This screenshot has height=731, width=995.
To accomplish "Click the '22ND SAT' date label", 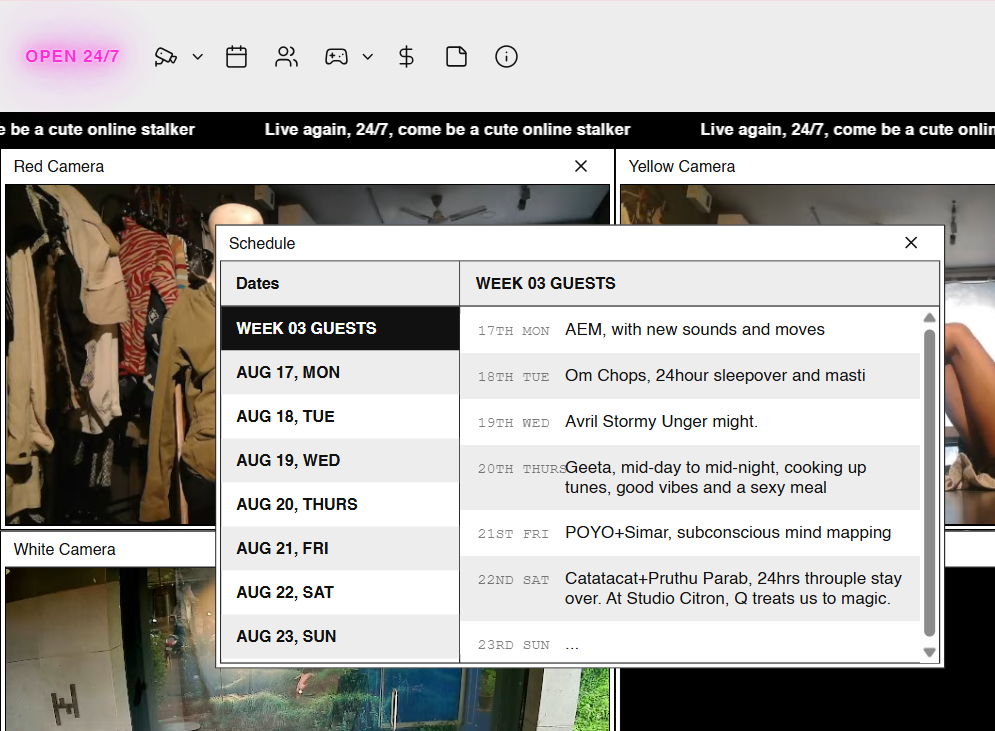I will tap(513, 580).
